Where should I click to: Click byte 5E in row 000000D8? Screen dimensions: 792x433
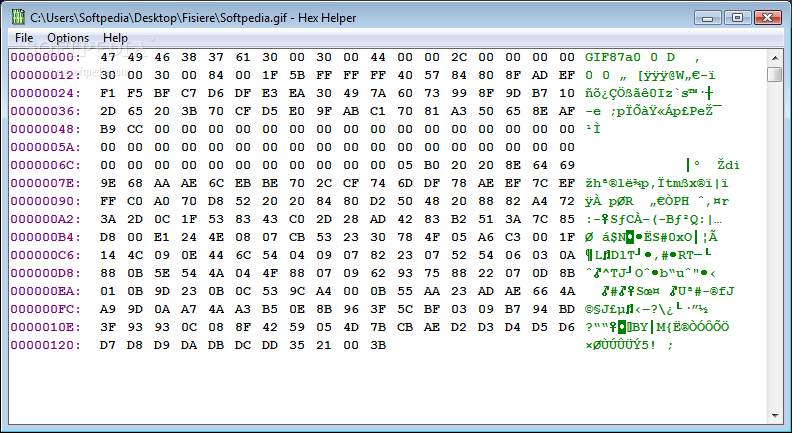point(162,273)
